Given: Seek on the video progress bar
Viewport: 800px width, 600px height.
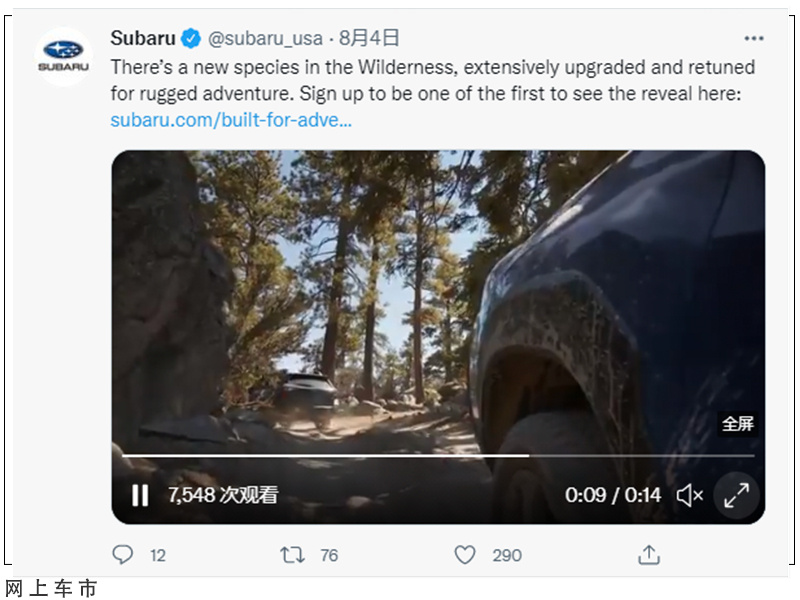Looking at the screenshot, I should [438, 455].
